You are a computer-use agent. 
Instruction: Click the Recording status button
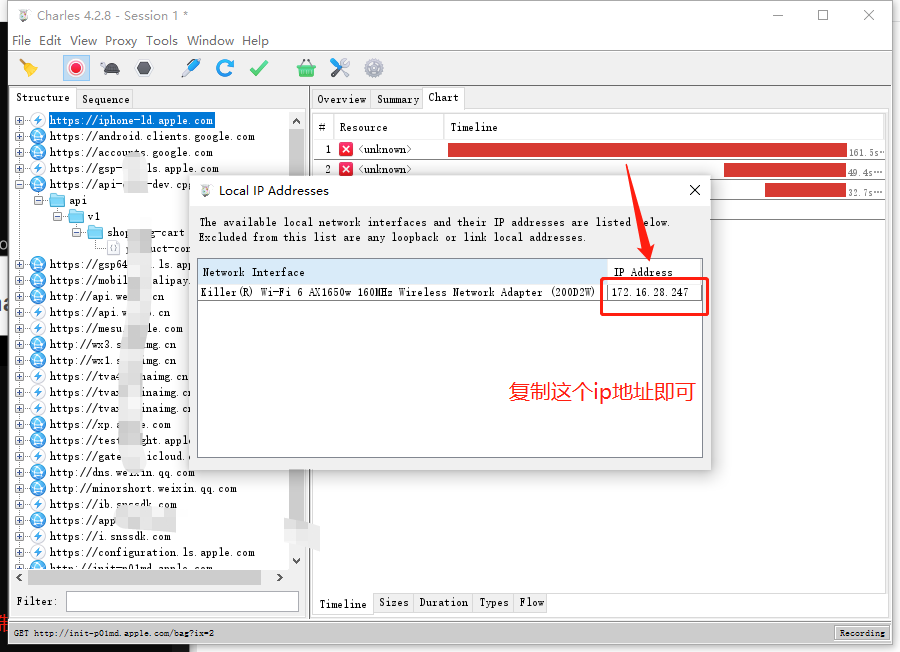click(862, 633)
